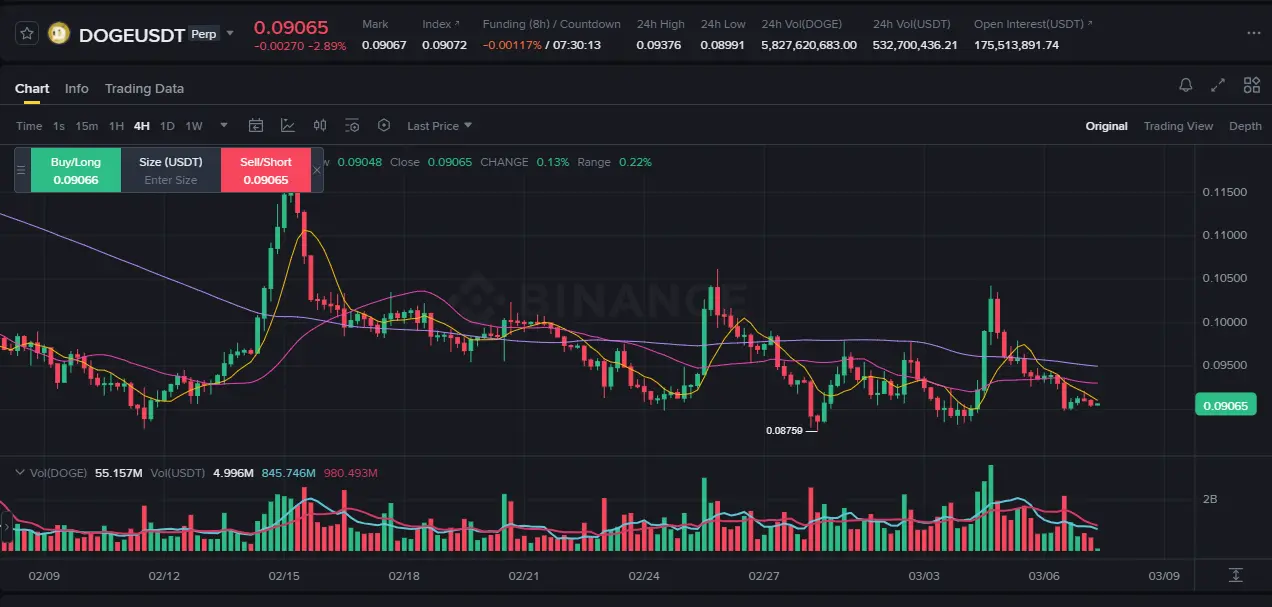Select the 1D chart interval

click(x=167, y=126)
